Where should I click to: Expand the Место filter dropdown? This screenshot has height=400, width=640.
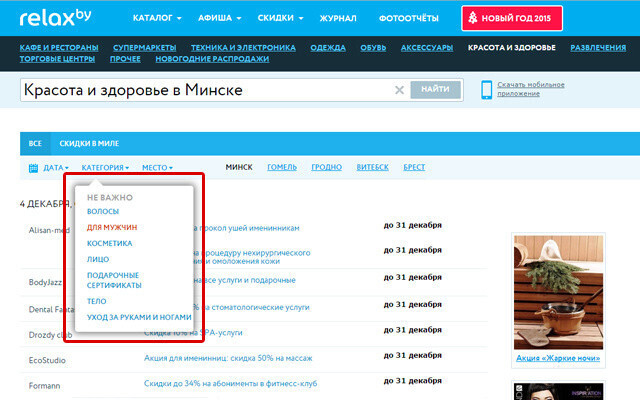point(157,168)
